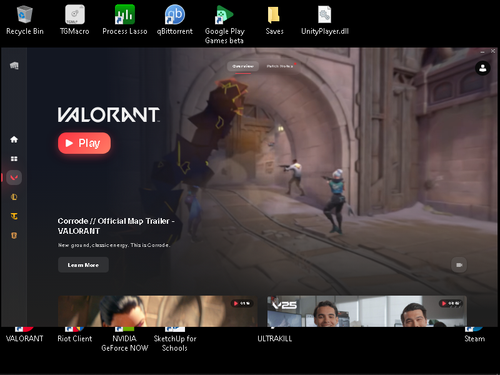
Task: Click the trailer video camera icon
Action: 459,265
